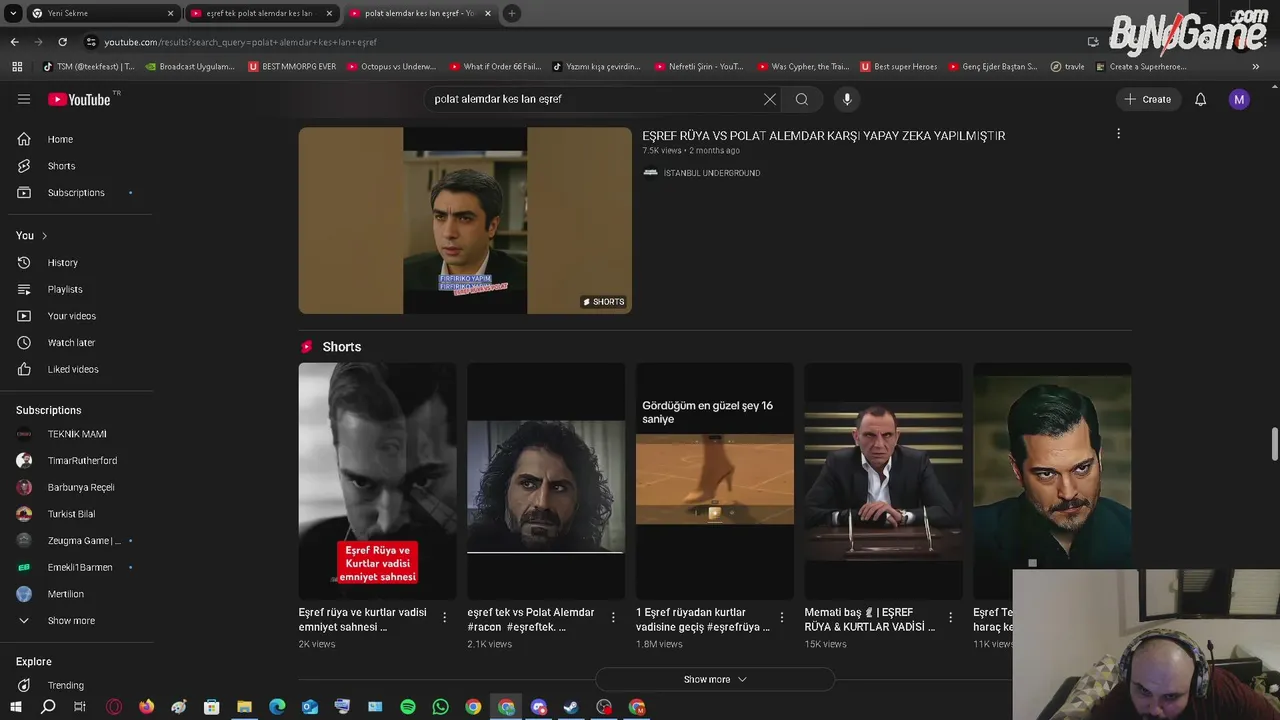Open options for the 'Eşref rüya ve kurtlar vadisi' short
The width and height of the screenshot is (1280, 720).
pos(445,618)
